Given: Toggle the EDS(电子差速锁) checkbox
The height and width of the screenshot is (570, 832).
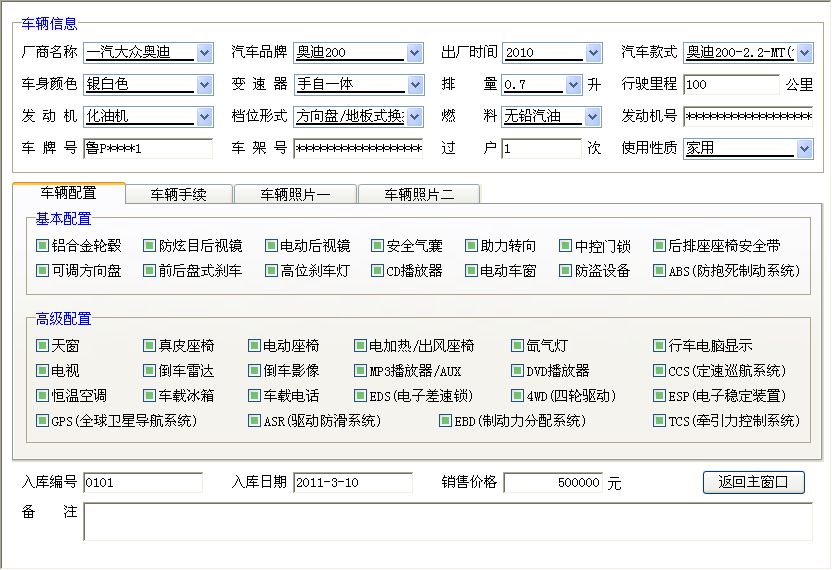Looking at the screenshot, I should (x=360, y=395).
